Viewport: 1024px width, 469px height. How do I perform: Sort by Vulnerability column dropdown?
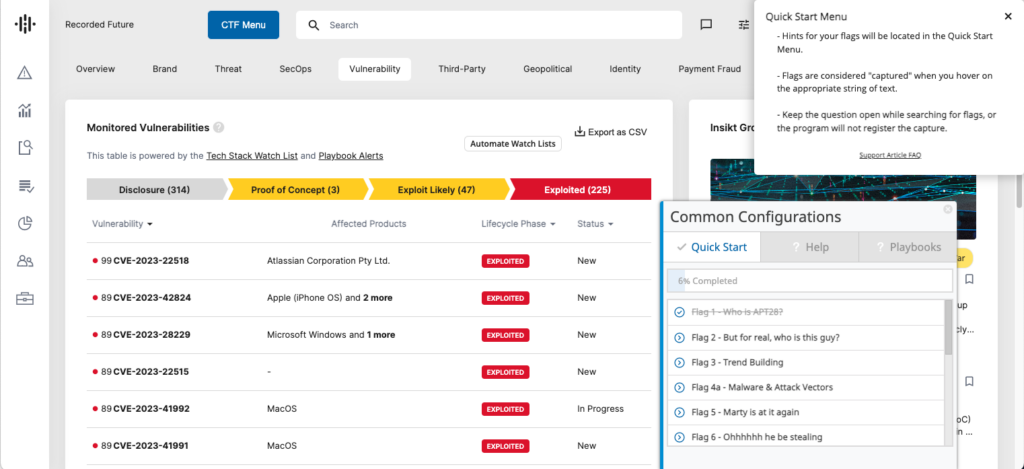click(x=122, y=224)
